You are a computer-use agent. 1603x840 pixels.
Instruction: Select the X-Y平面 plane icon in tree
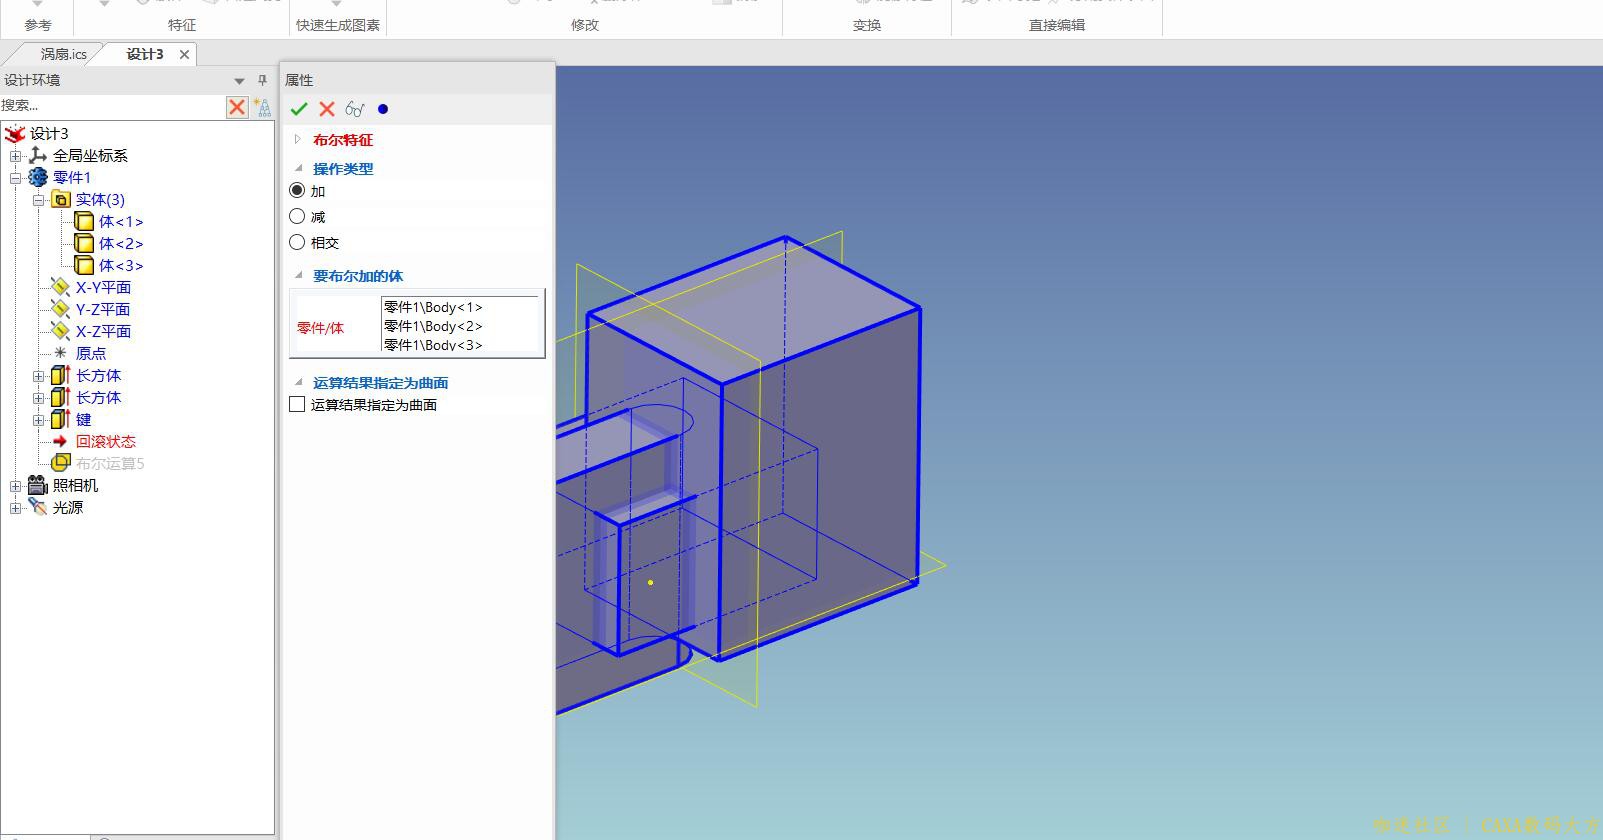60,287
